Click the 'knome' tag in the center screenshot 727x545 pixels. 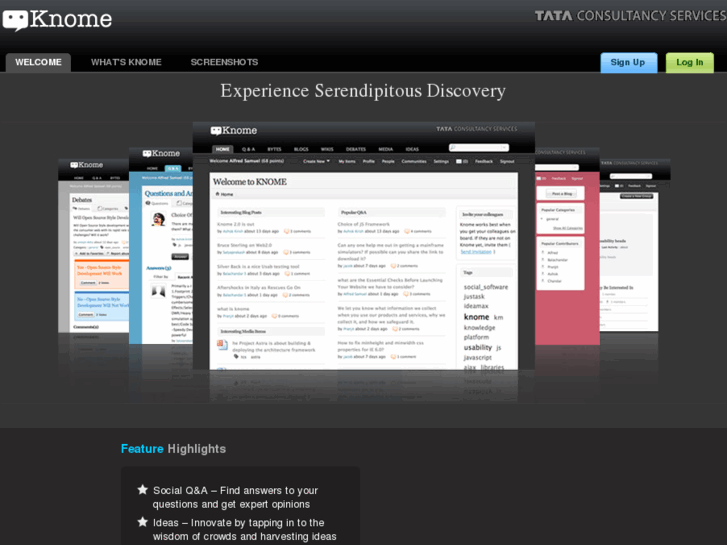click(477, 317)
